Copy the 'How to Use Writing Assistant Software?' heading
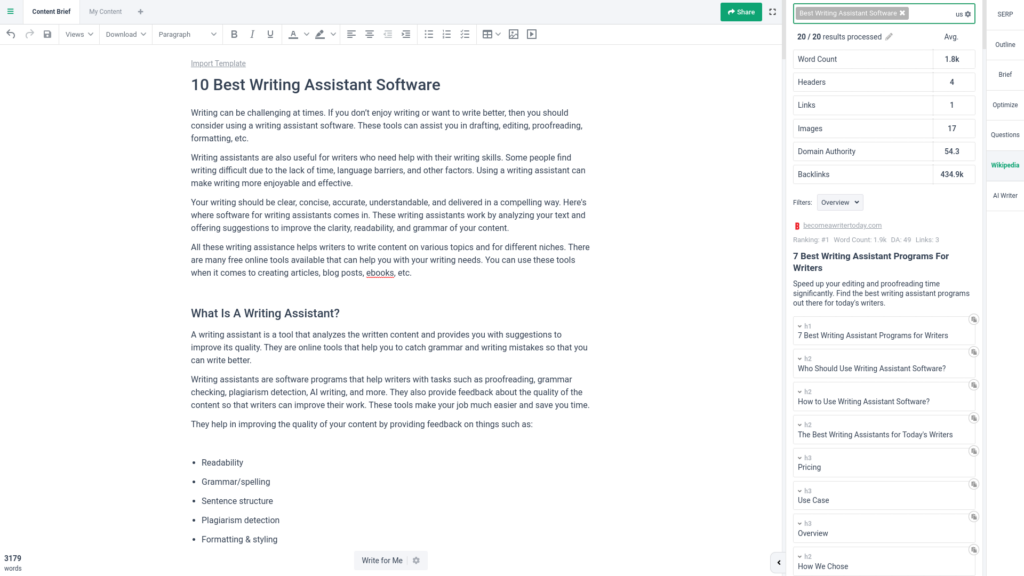Screen dimensions: 1024x576 (x=974, y=385)
